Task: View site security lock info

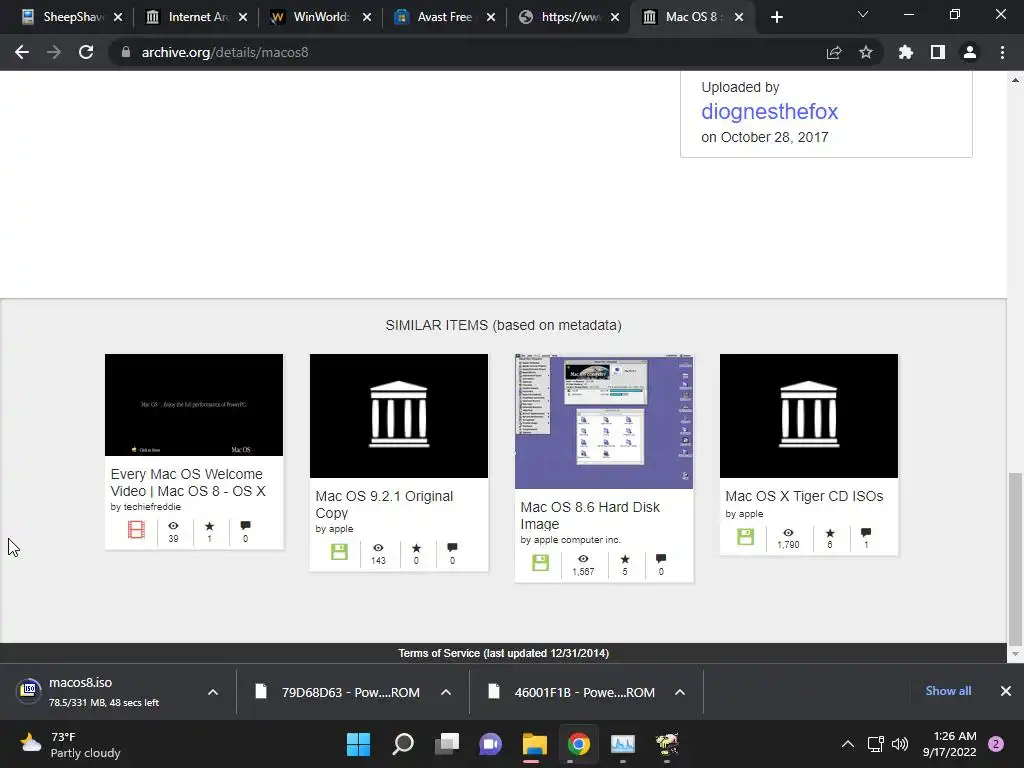Action: tap(126, 52)
